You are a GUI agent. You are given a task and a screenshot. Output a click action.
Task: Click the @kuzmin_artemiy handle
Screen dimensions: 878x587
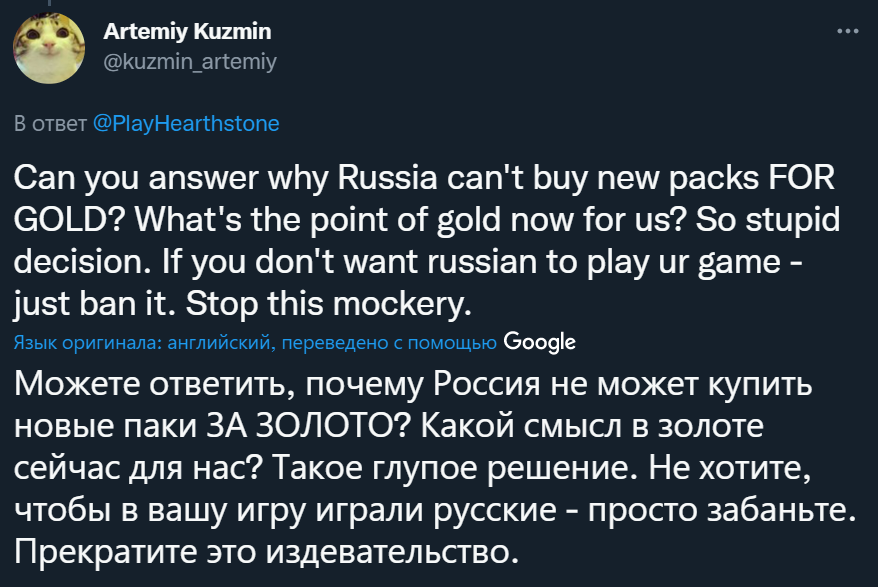190,62
